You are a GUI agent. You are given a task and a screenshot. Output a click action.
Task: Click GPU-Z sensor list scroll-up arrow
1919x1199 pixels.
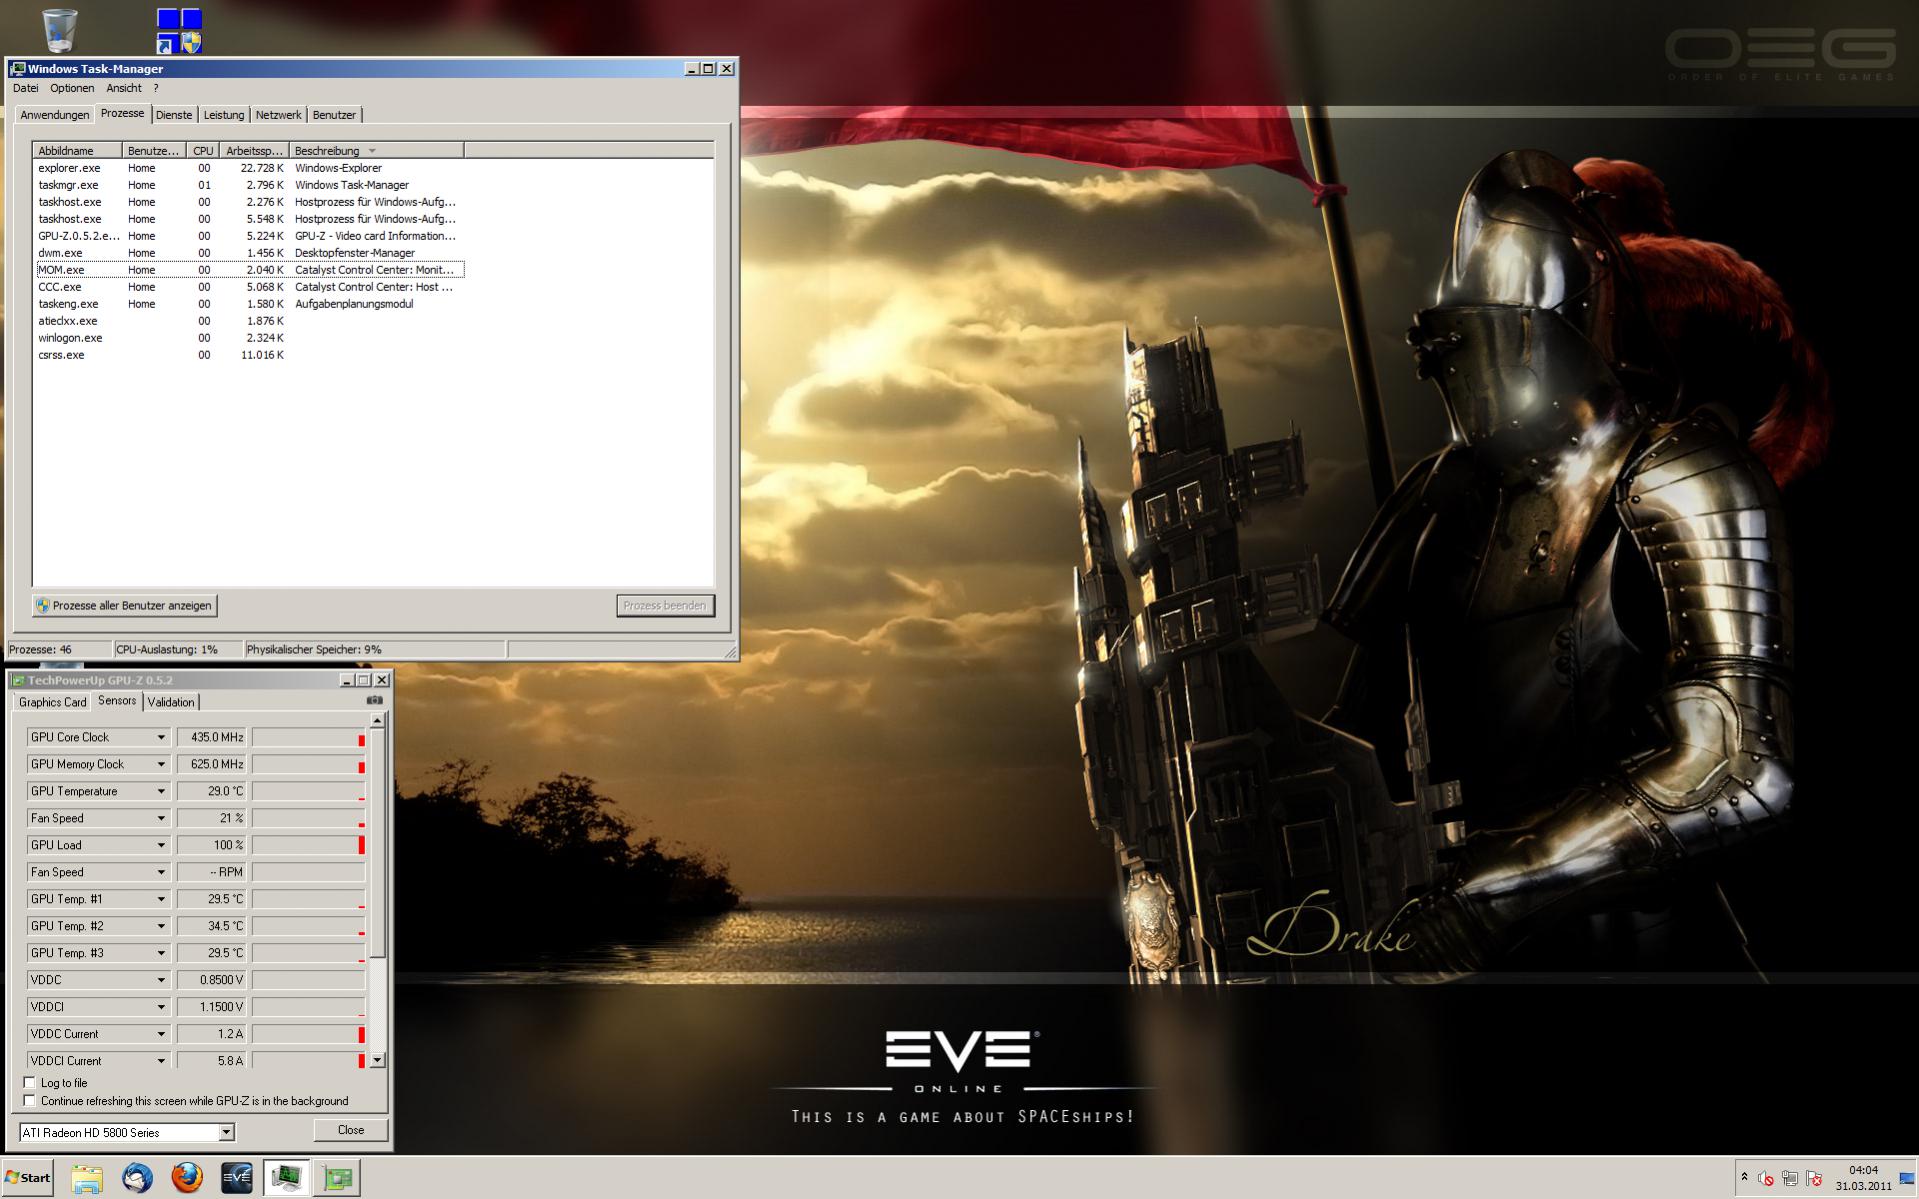(377, 720)
